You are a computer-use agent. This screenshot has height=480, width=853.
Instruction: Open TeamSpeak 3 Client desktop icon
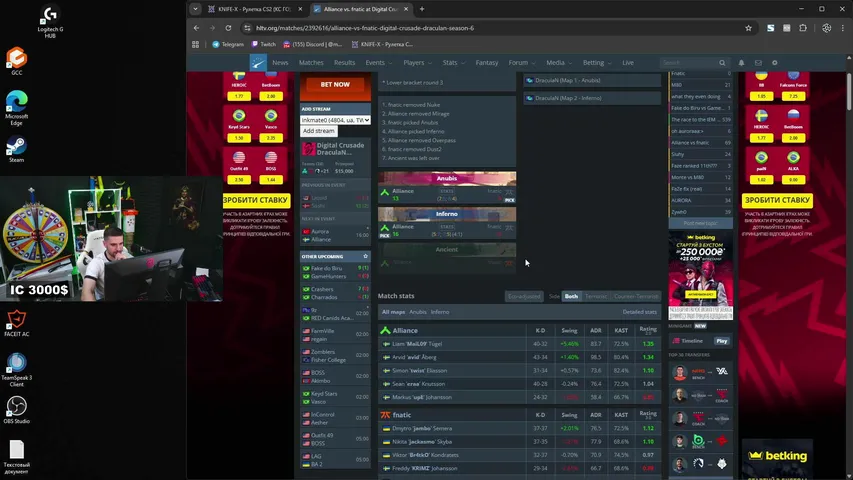16,365
